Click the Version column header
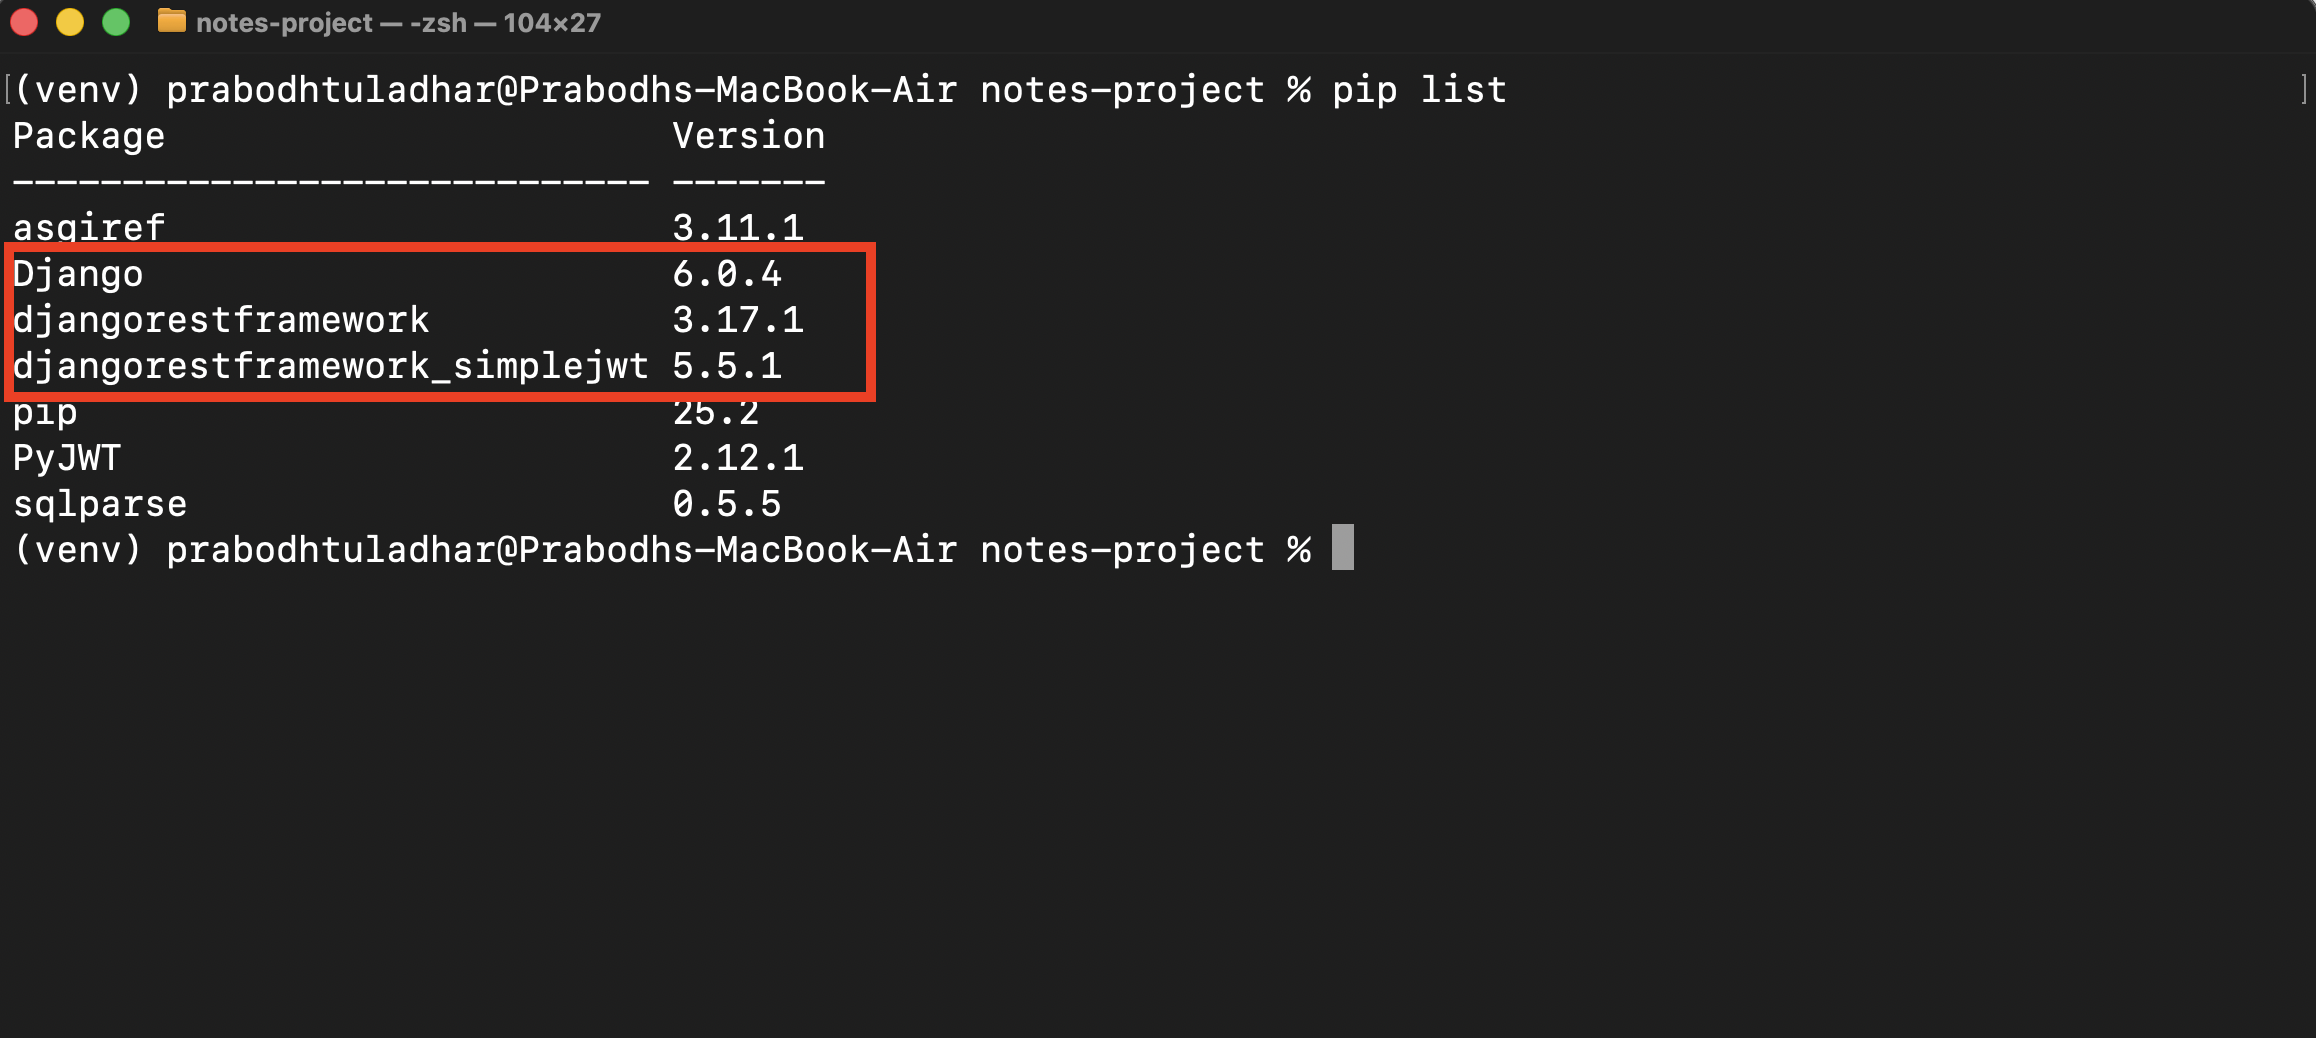The image size is (2316, 1038). click(749, 136)
